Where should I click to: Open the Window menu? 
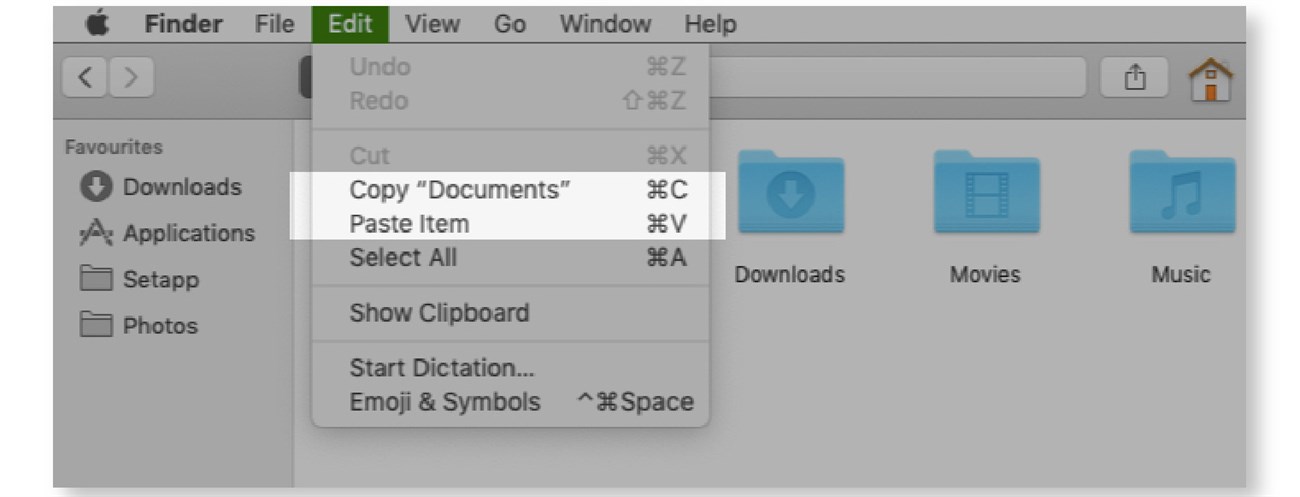603,24
